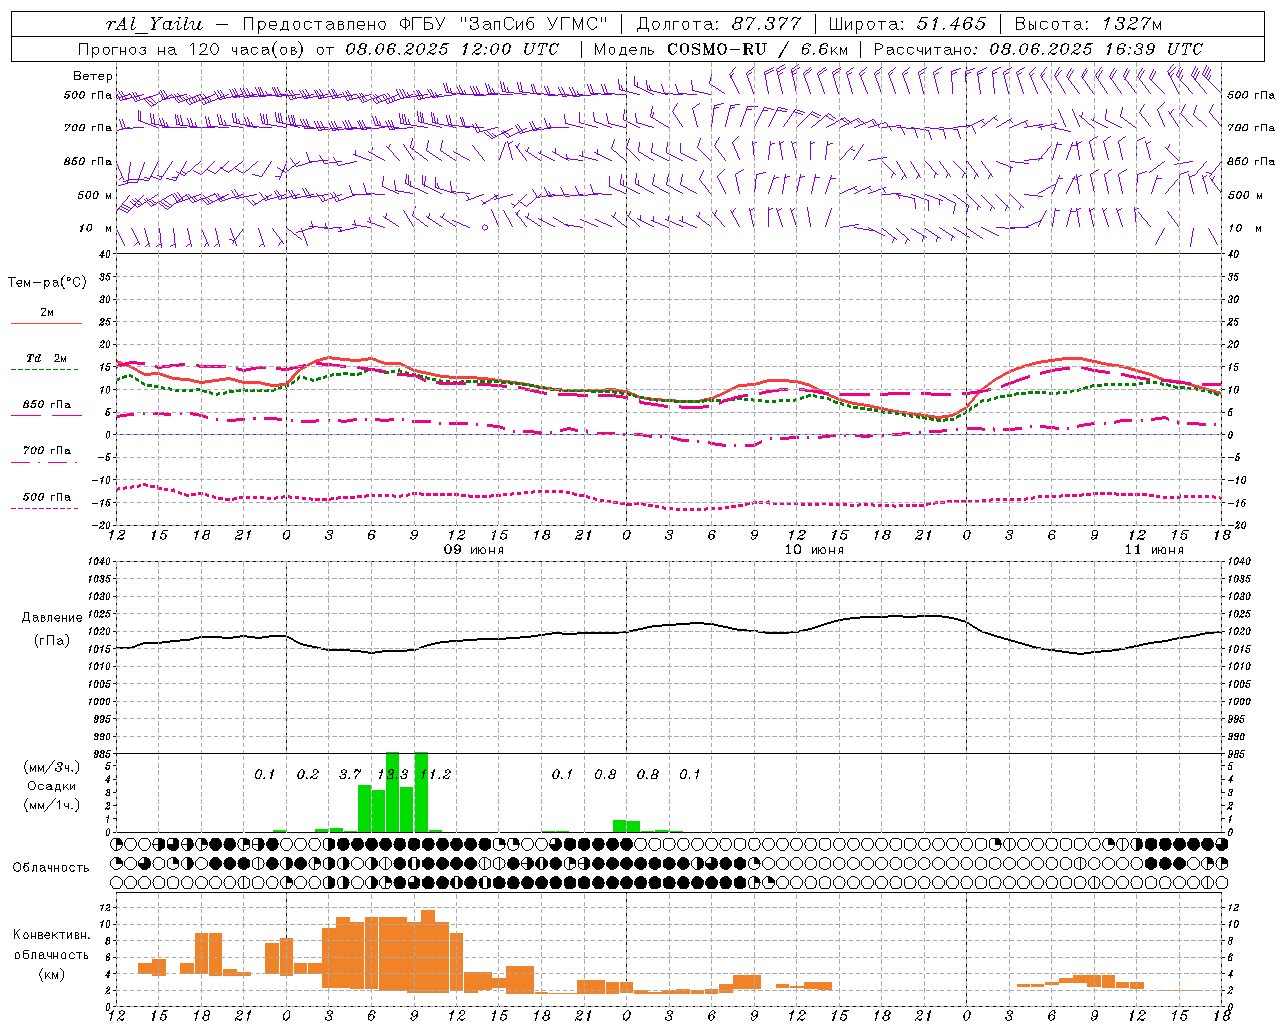Click the station name rAl_Yailu in header

(x=154, y=24)
